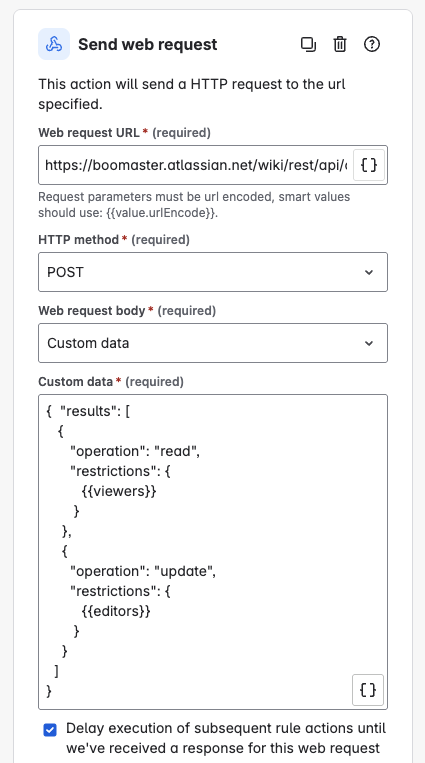Click the Delay execution label text
This screenshot has width=425, height=763.
point(226,738)
